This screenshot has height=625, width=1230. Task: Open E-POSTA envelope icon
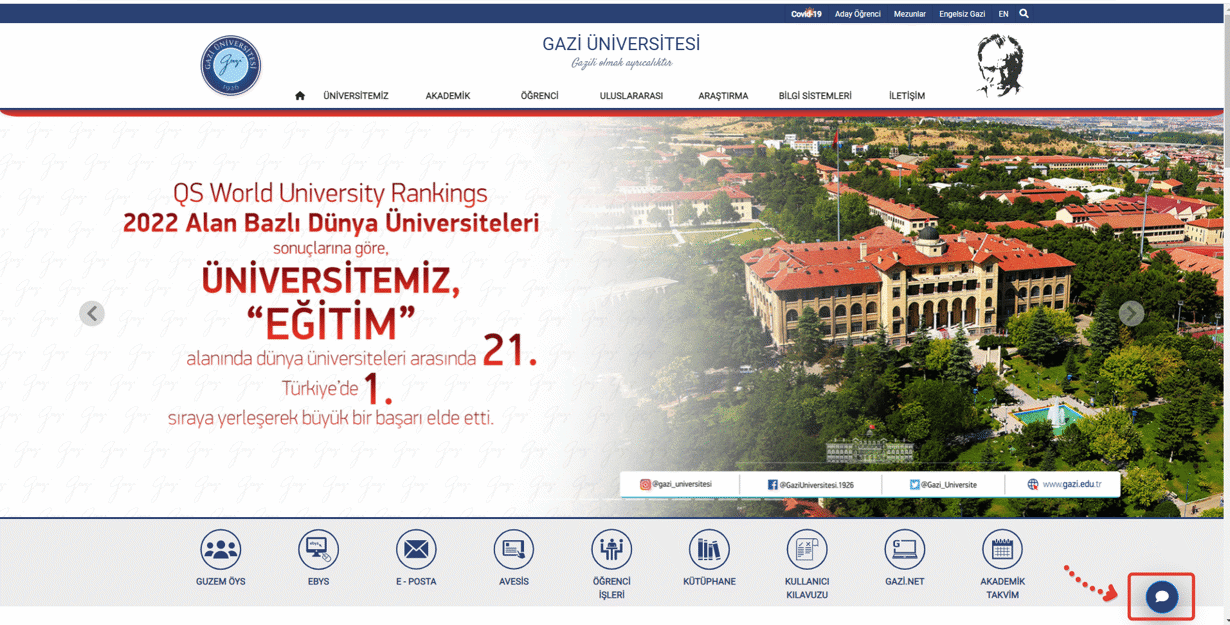coord(416,549)
